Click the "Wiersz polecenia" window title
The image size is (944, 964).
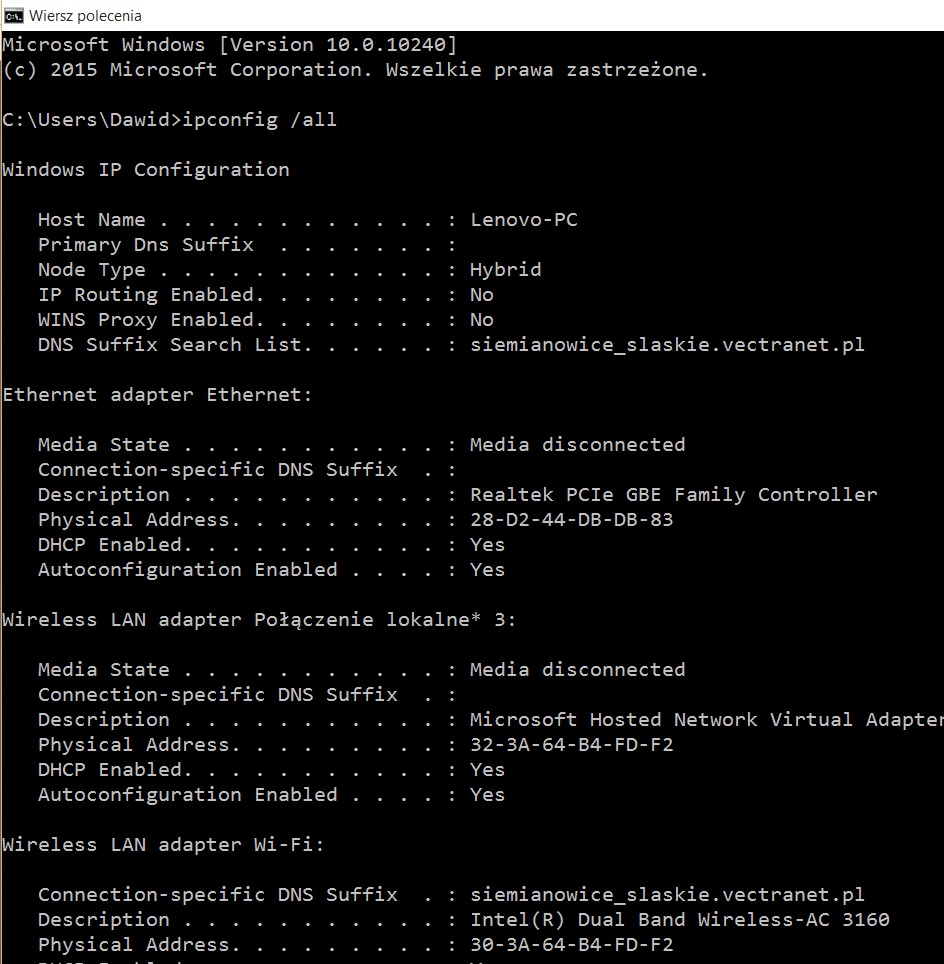[x=85, y=15]
